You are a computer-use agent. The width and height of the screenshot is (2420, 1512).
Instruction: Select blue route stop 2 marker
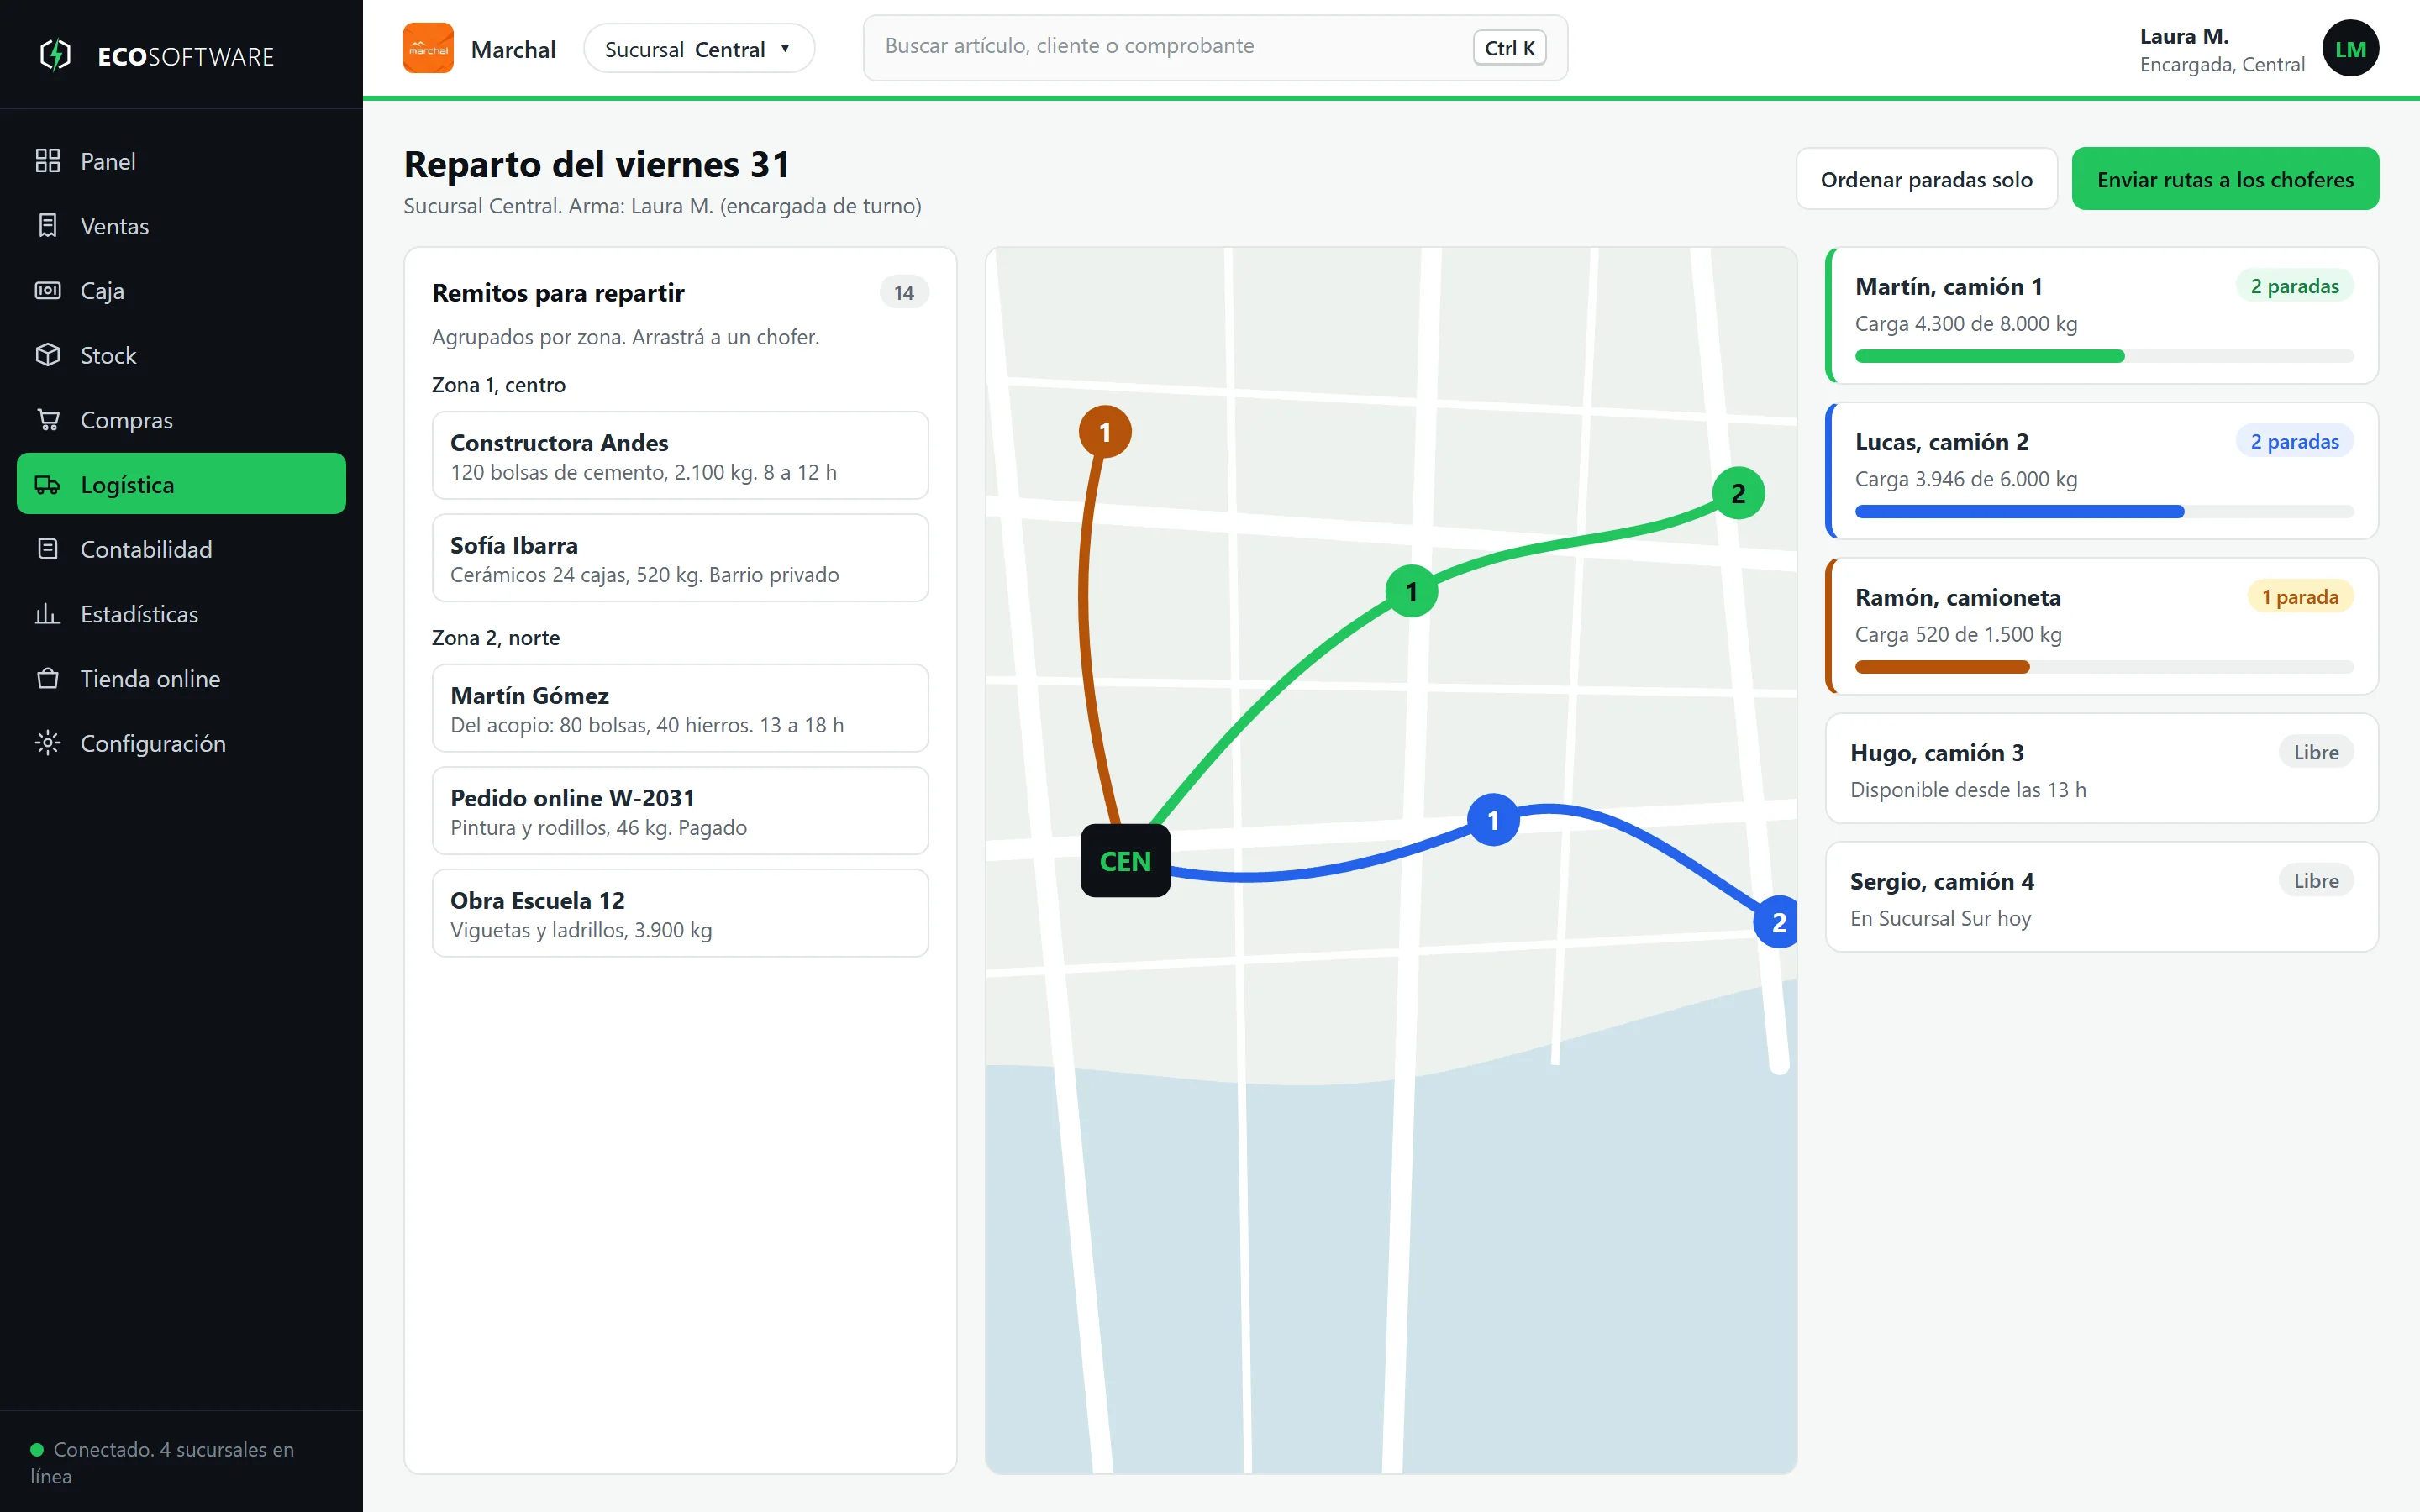click(x=1777, y=922)
